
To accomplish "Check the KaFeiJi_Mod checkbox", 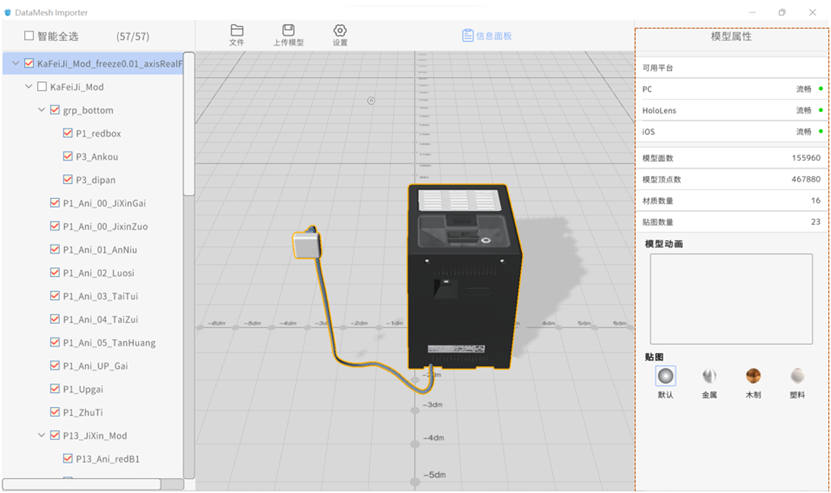I will (42, 86).
